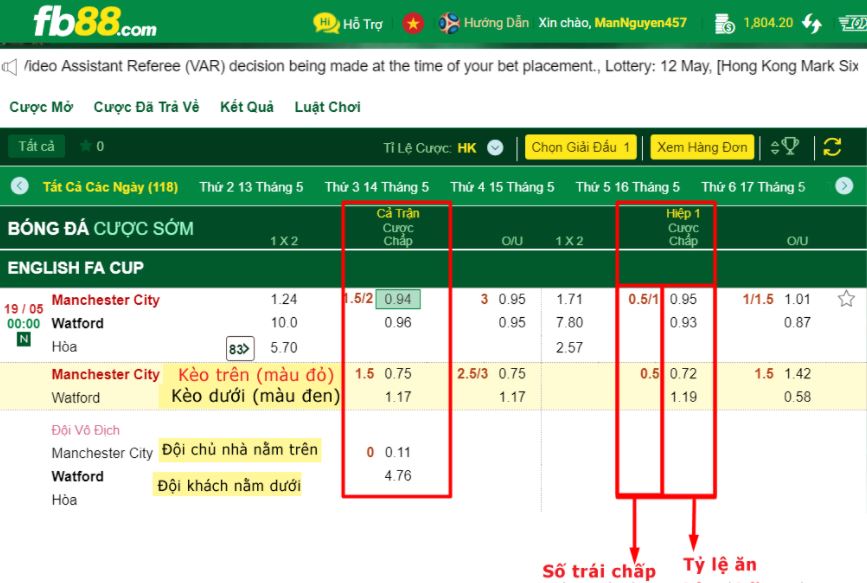Open the Hi chat support icon
867x583 pixels.
tap(326, 23)
